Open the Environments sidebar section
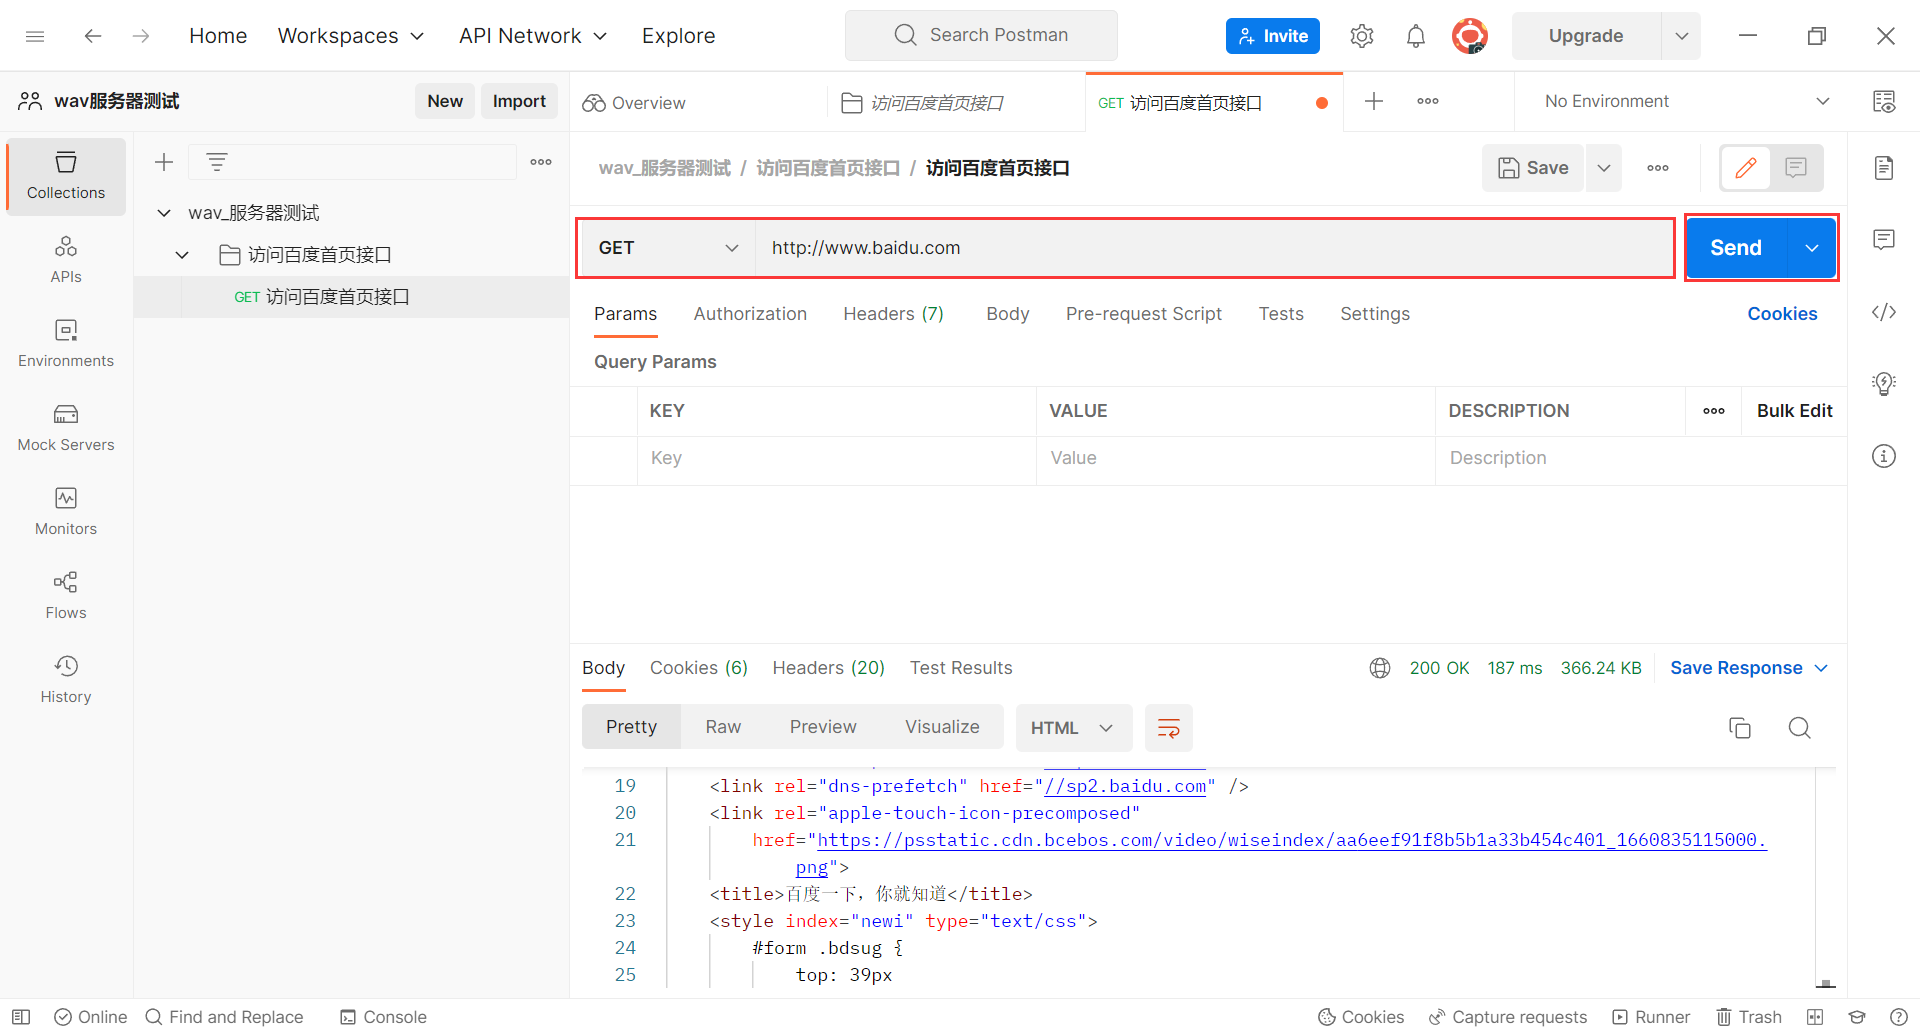Viewport: 1920px width, 1034px height. tap(66, 344)
